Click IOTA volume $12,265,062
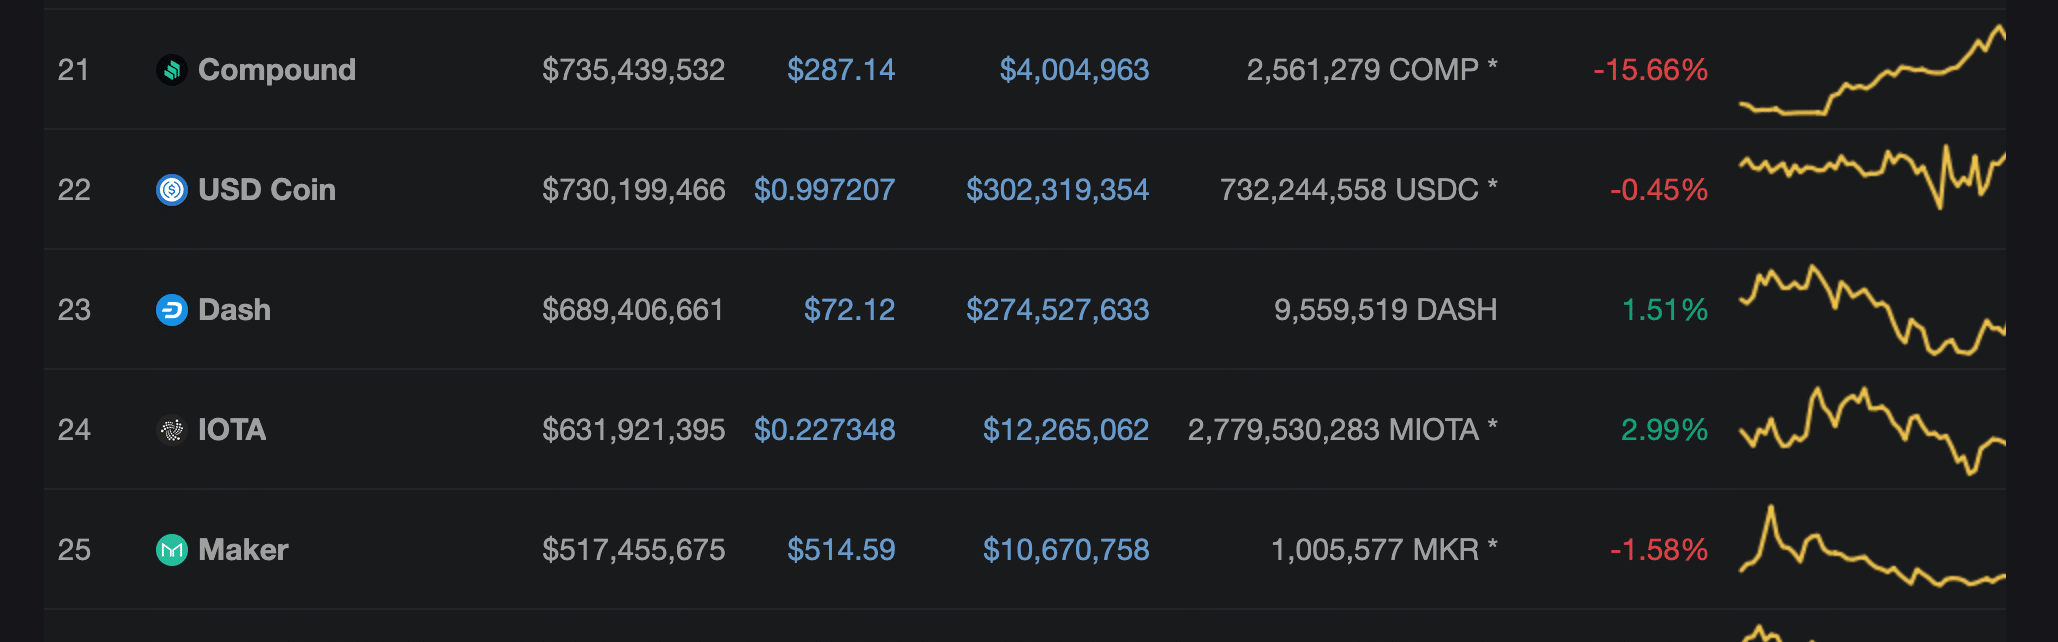 1065,430
